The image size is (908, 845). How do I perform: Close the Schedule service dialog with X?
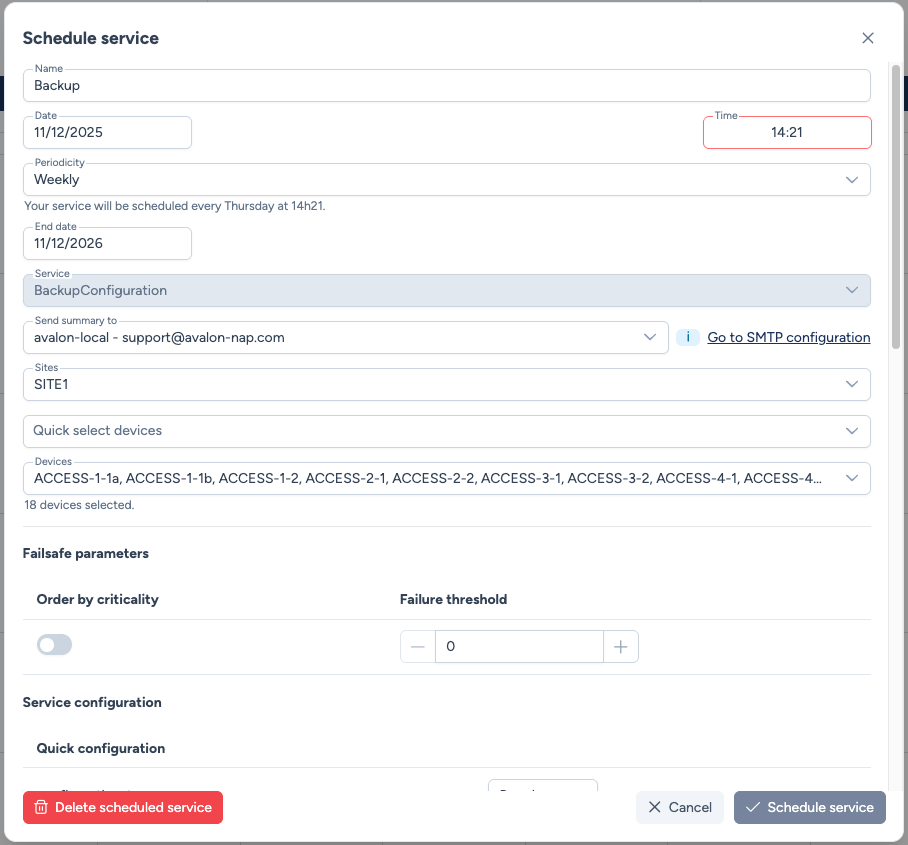(x=868, y=38)
